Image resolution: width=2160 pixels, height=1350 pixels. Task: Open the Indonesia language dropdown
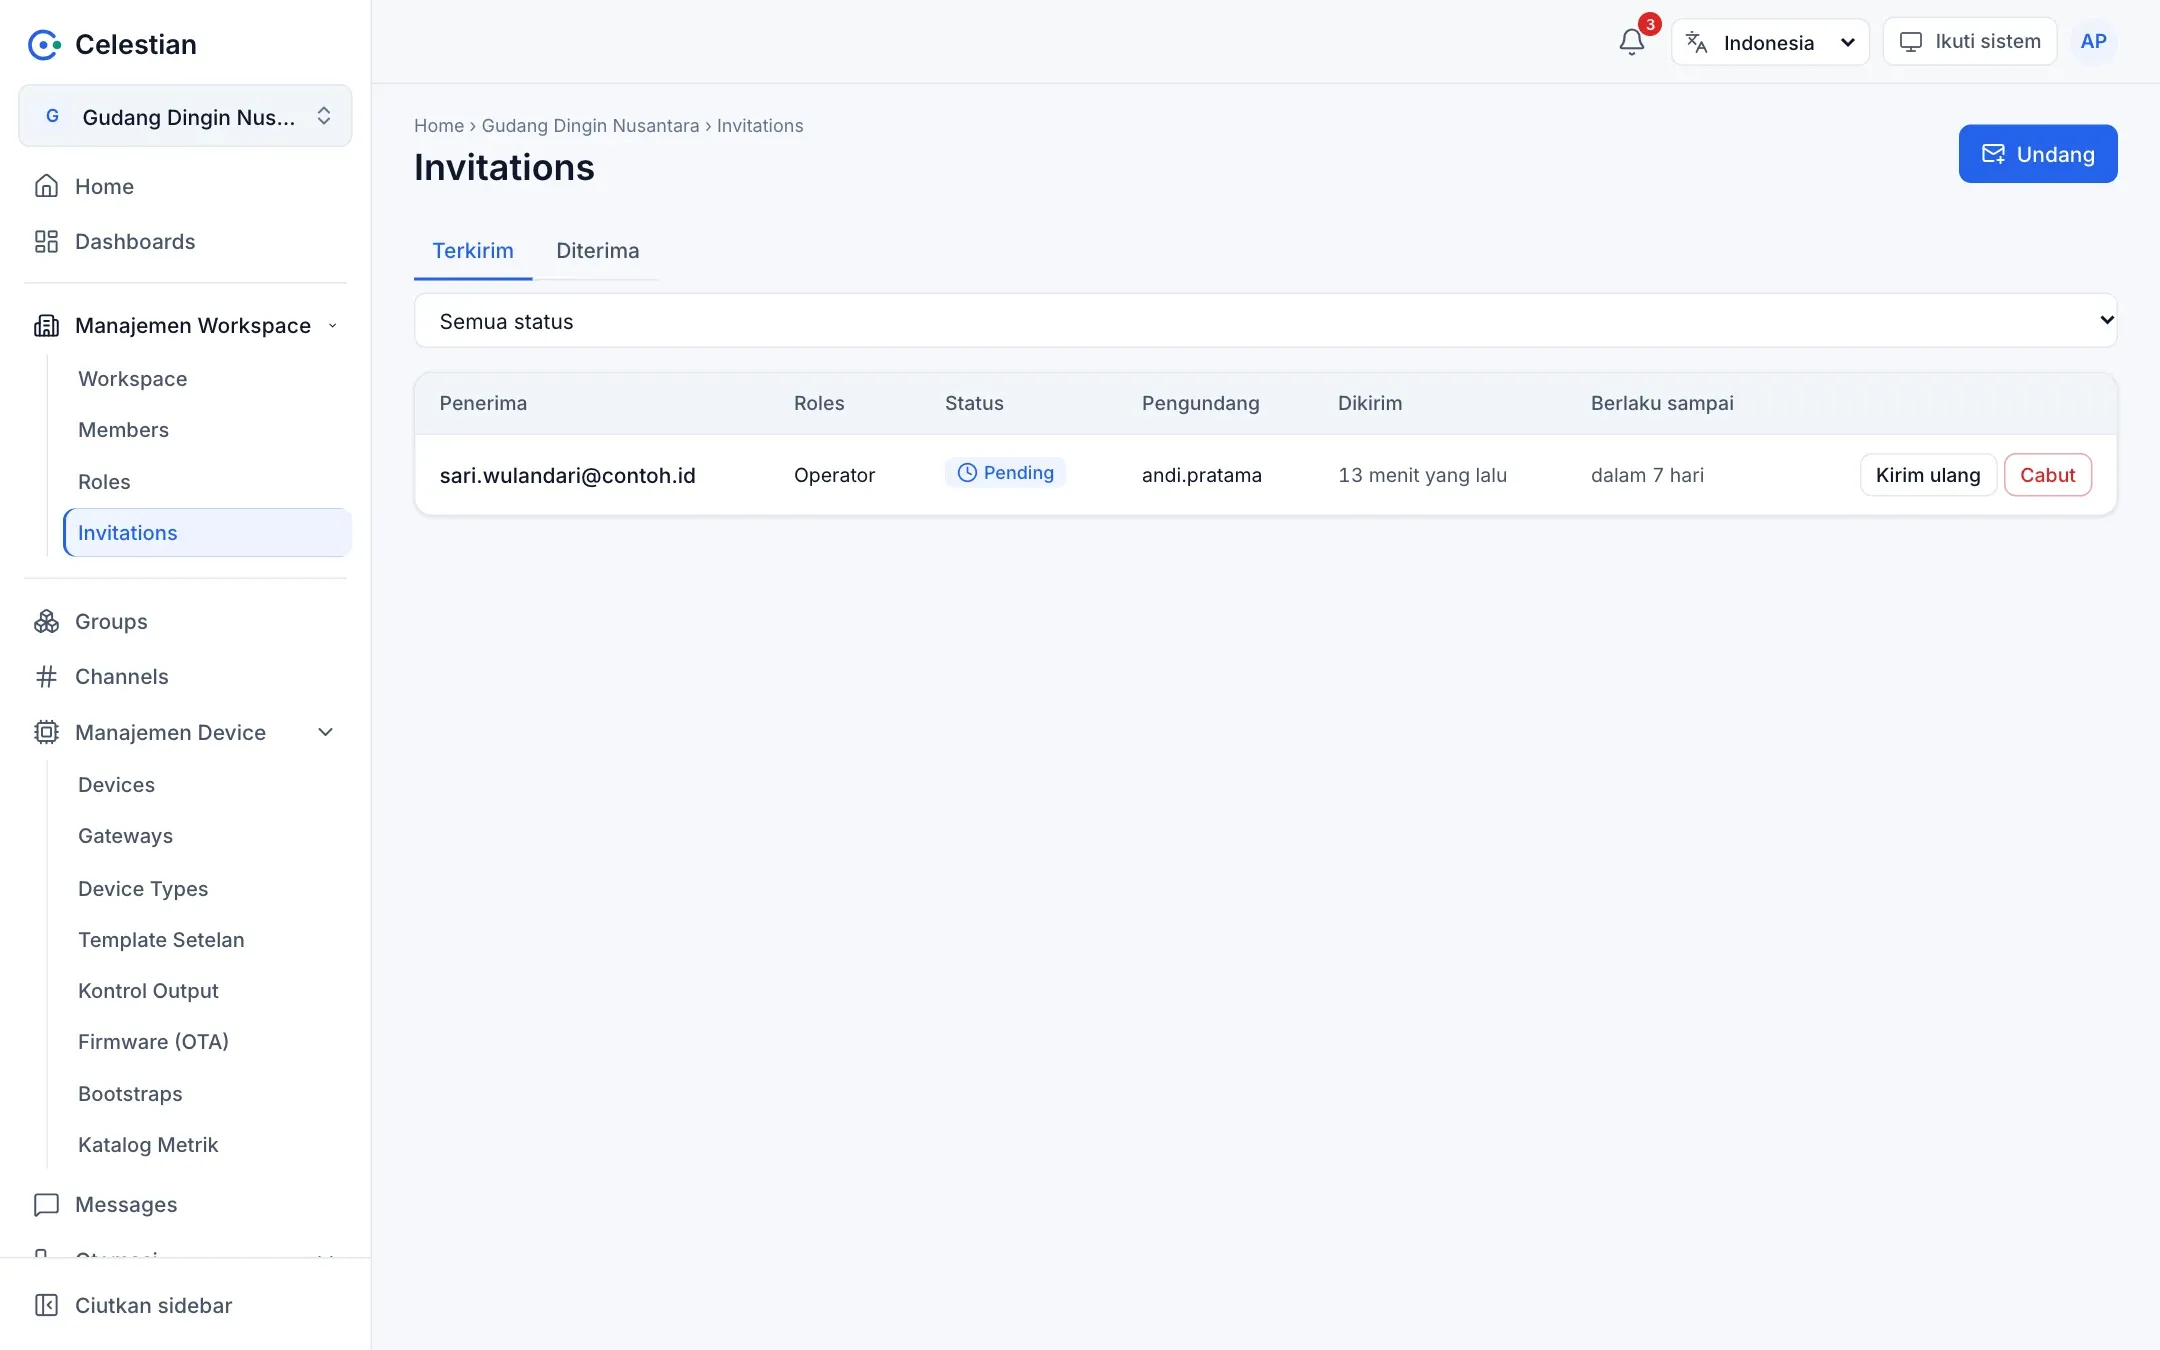pyautogui.click(x=1770, y=42)
